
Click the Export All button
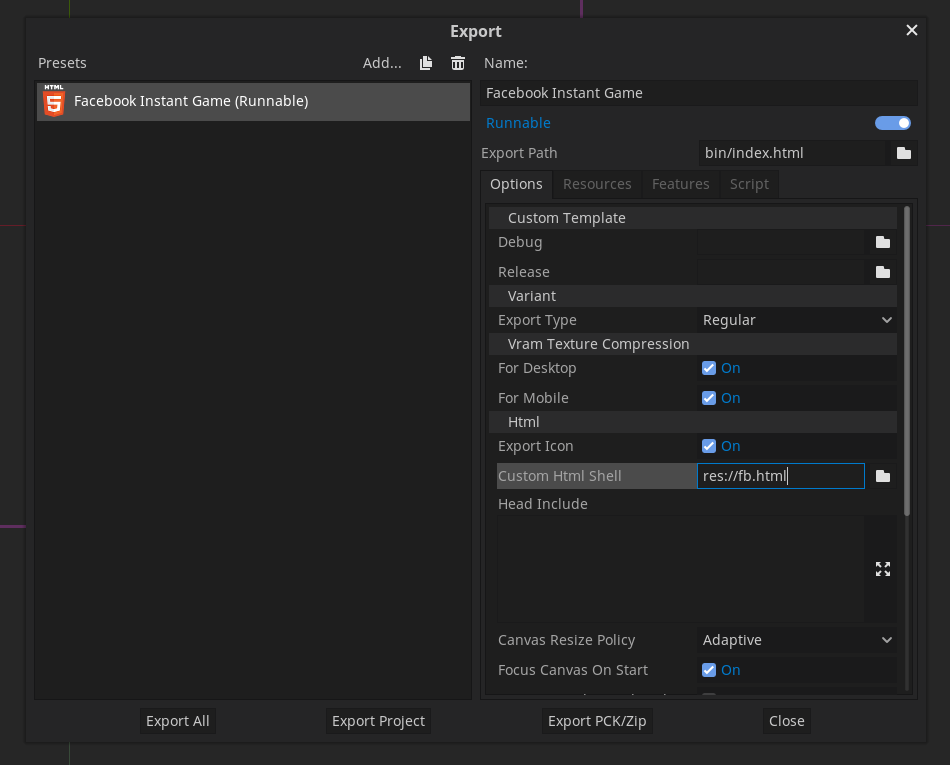[x=178, y=721]
